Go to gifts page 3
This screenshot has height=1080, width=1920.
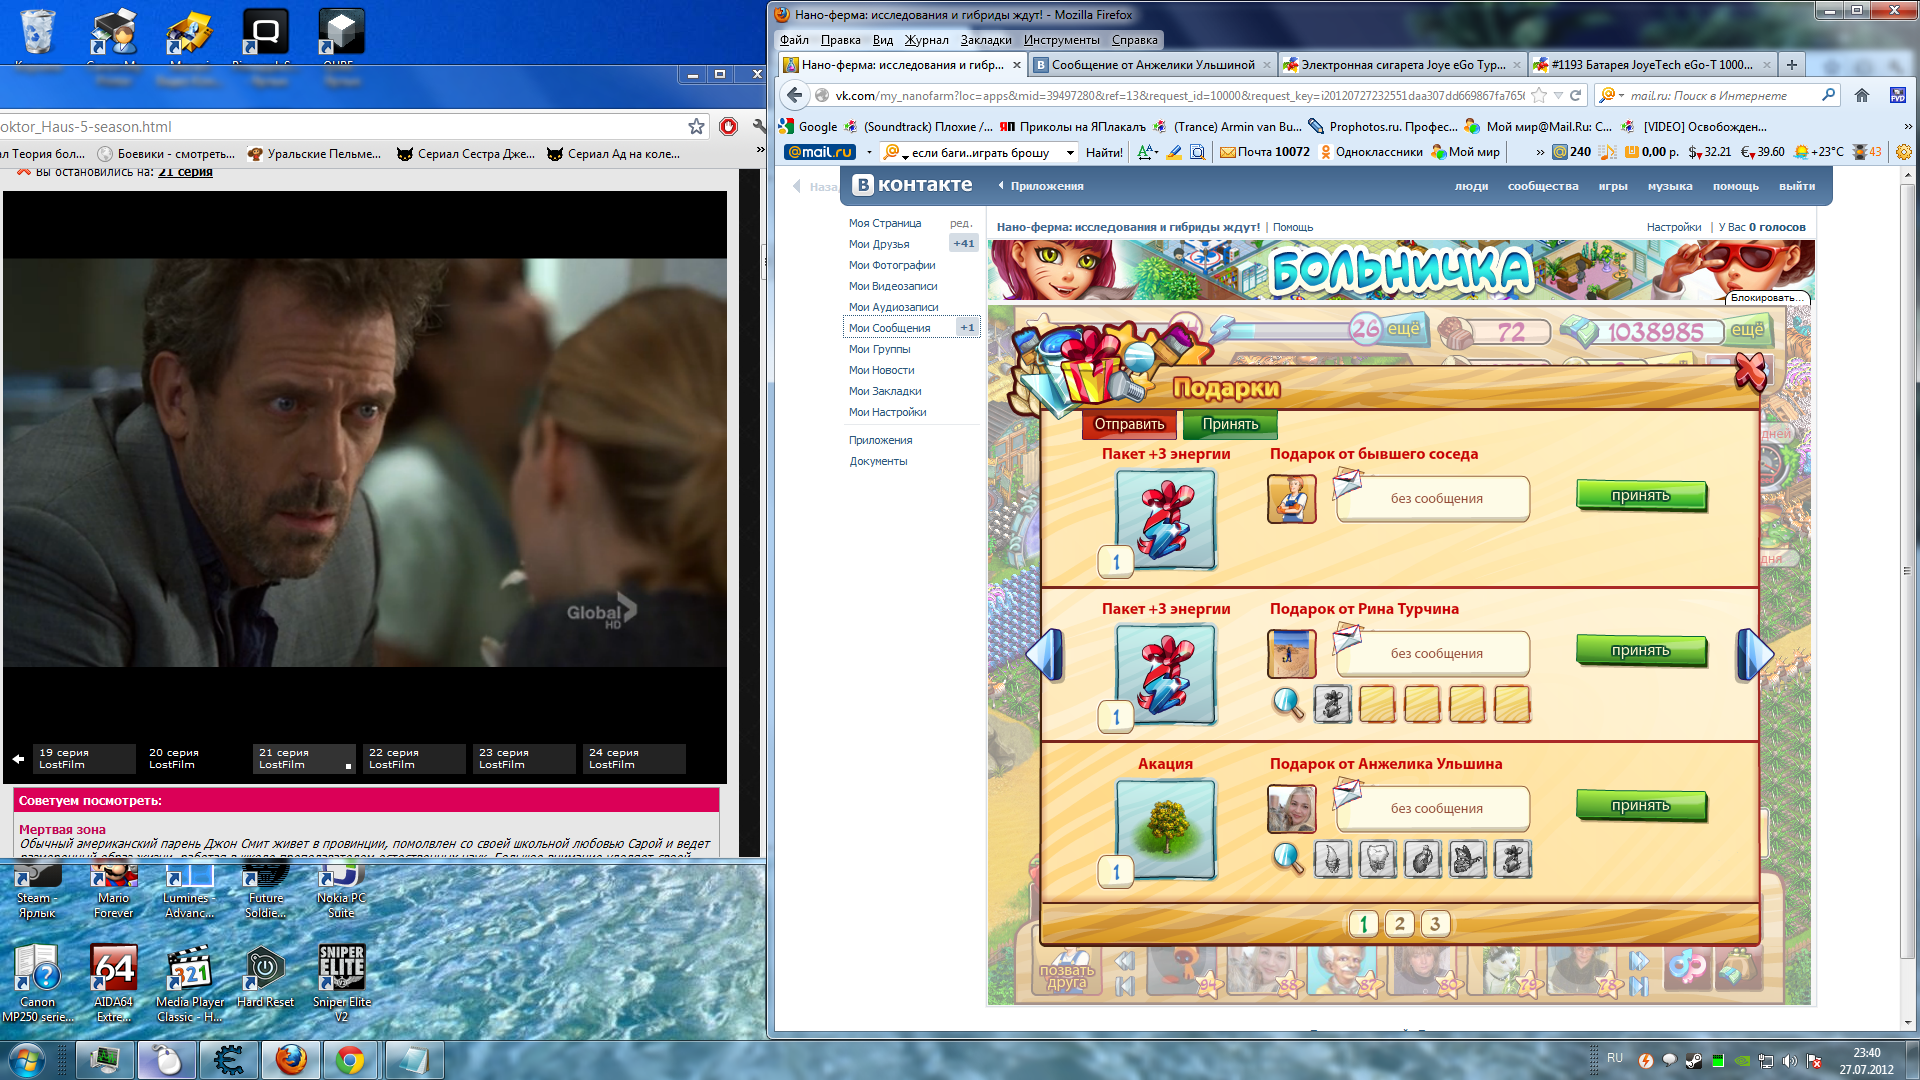pyautogui.click(x=1435, y=924)
